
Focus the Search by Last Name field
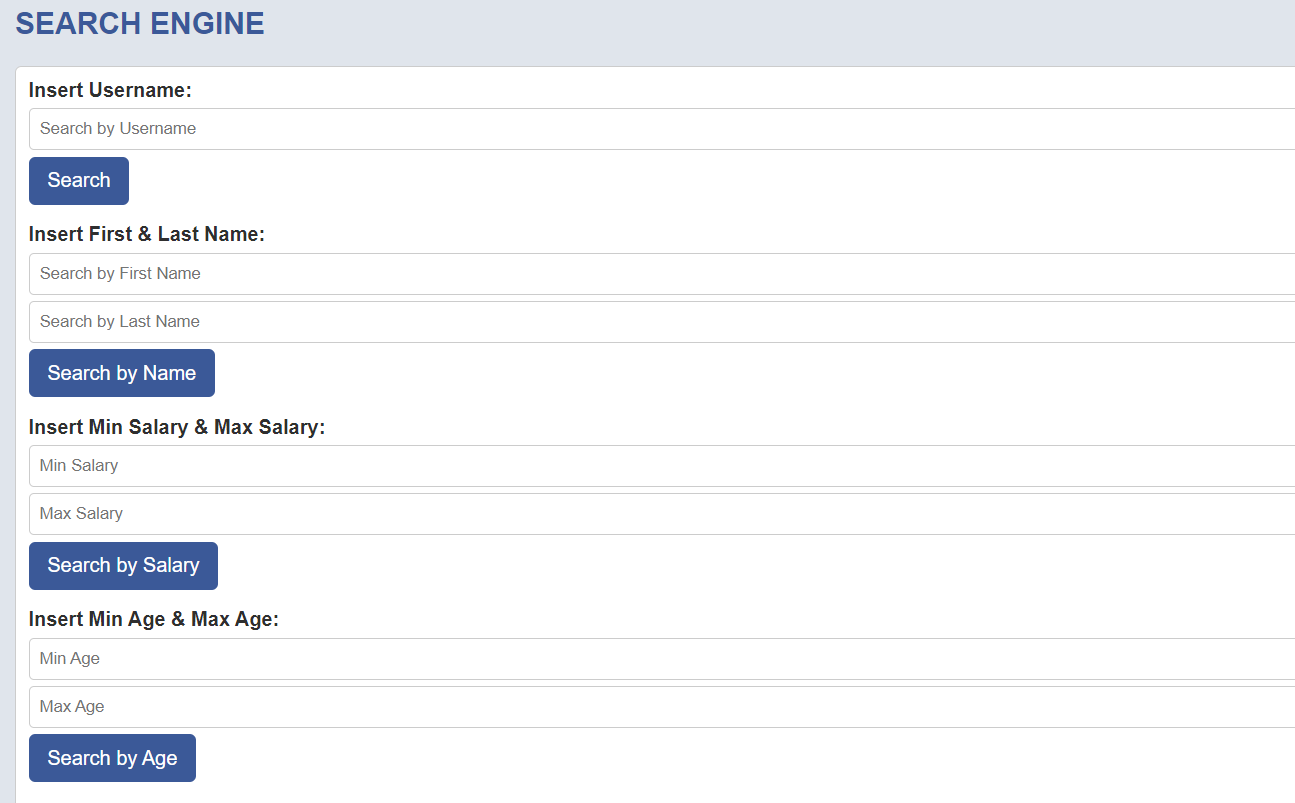(662, 322)
